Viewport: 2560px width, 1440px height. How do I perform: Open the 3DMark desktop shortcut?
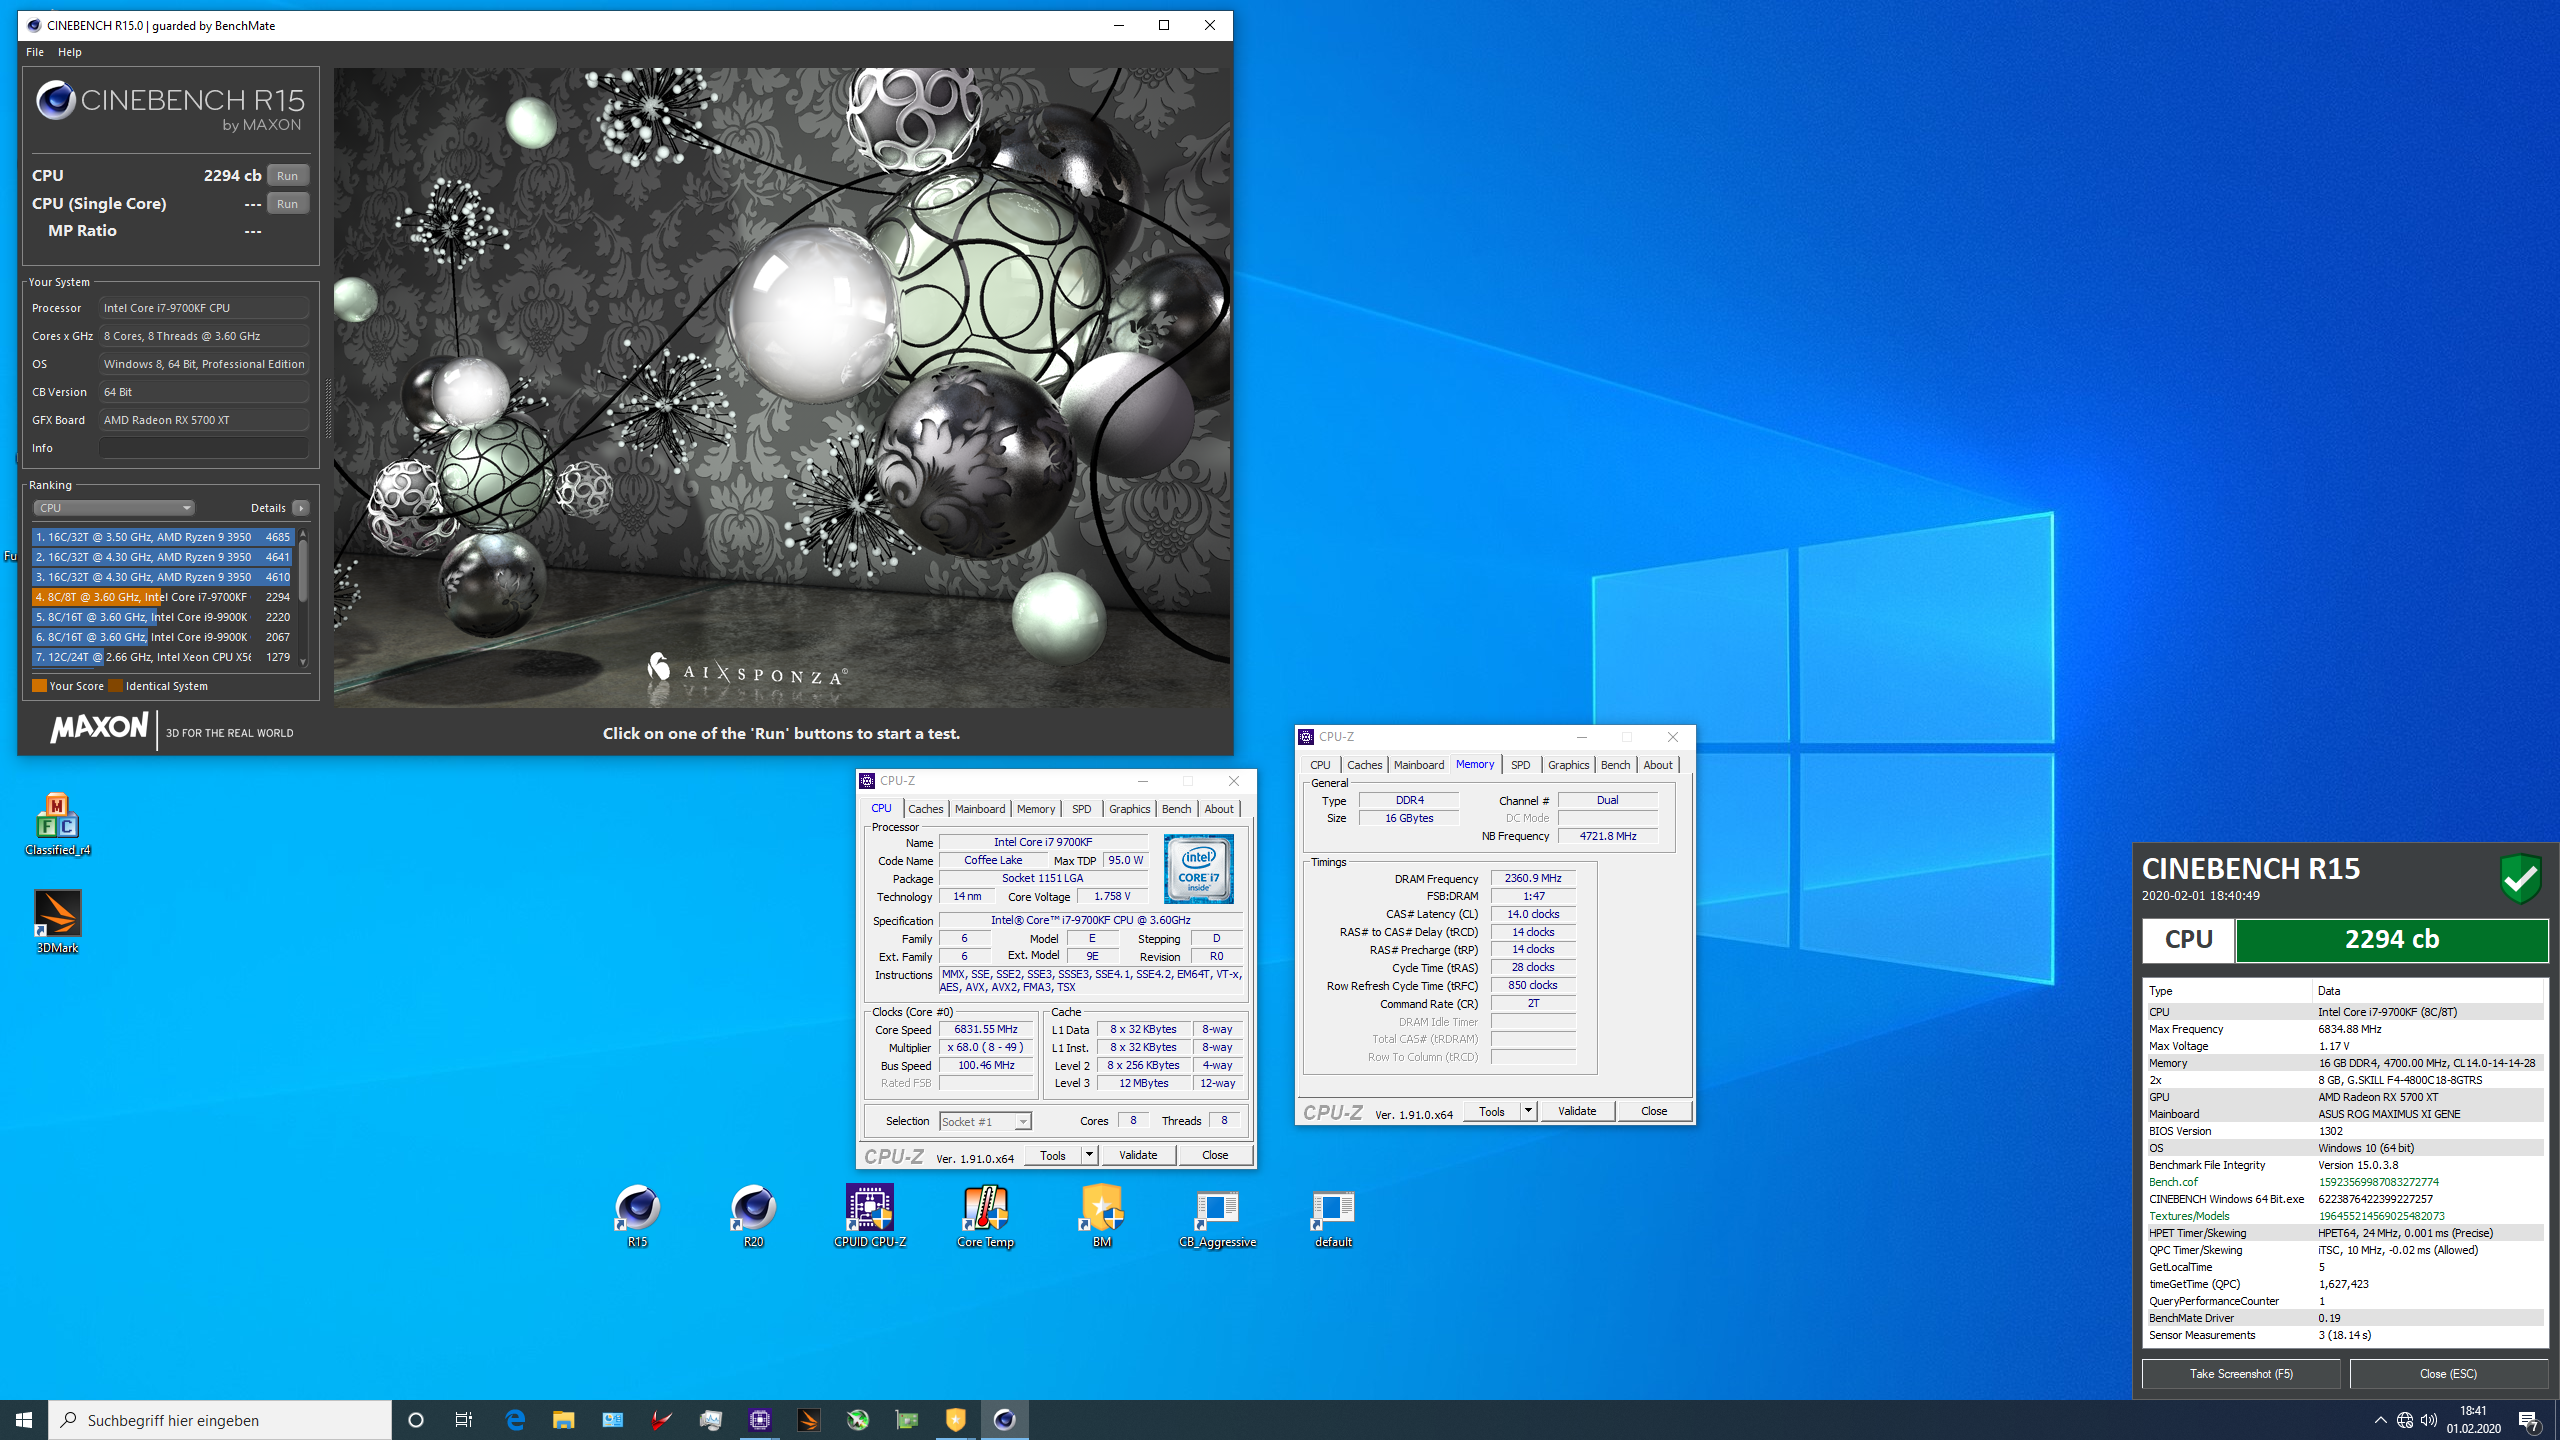coord(57,921)
